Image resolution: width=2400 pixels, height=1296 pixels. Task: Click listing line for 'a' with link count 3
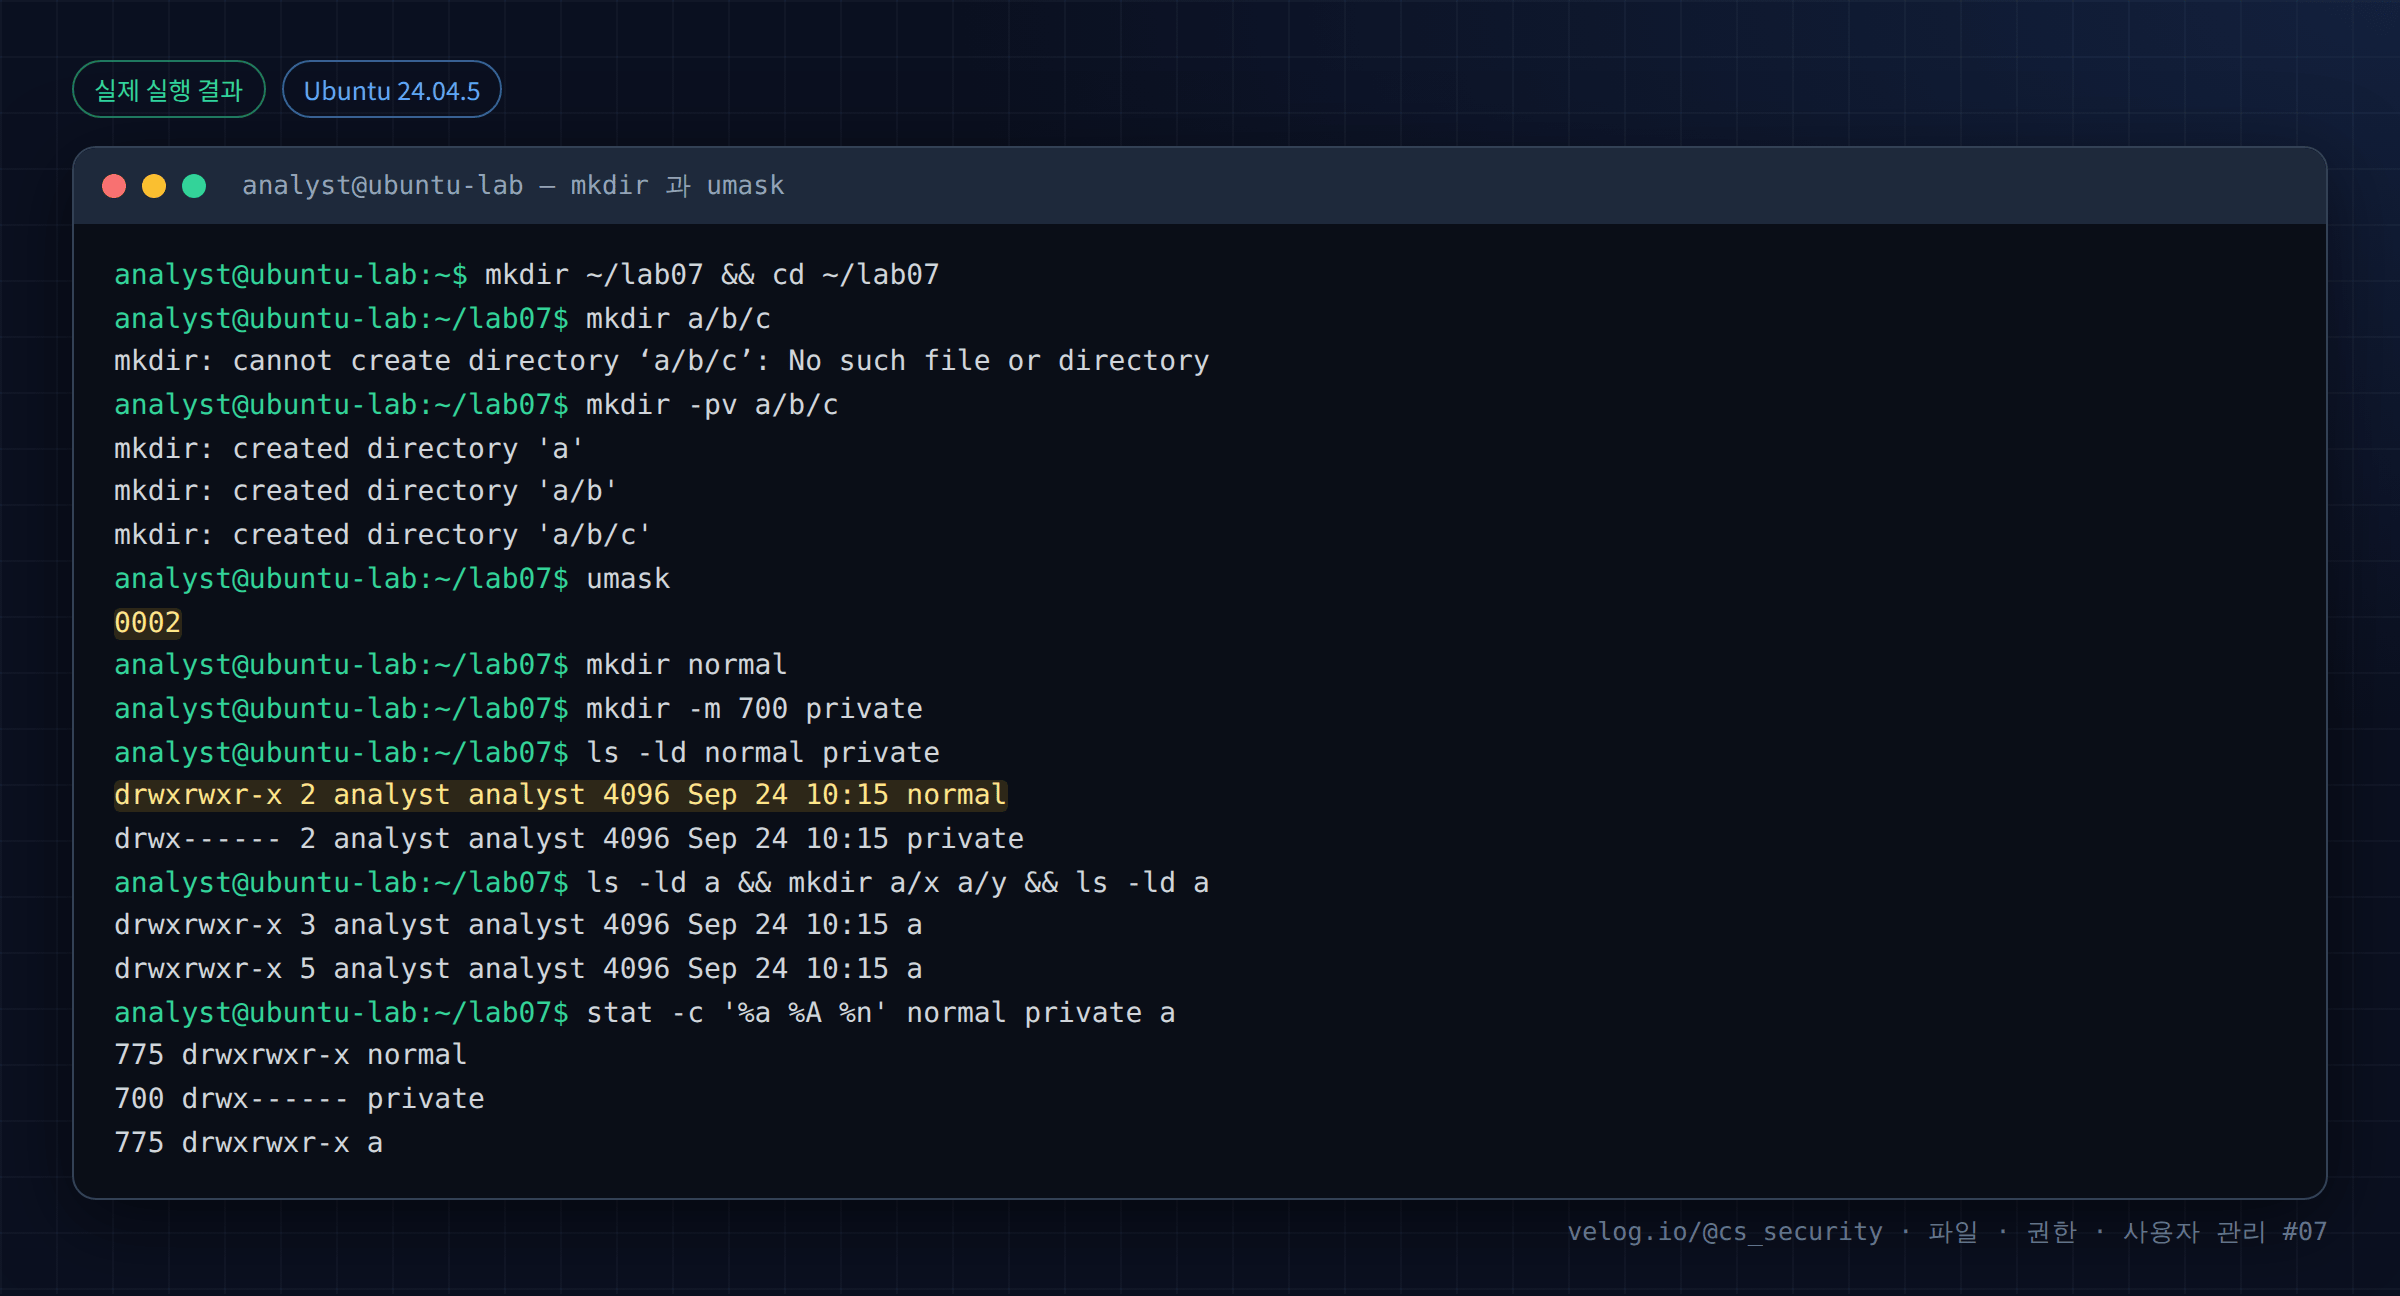tap(518, 925)
